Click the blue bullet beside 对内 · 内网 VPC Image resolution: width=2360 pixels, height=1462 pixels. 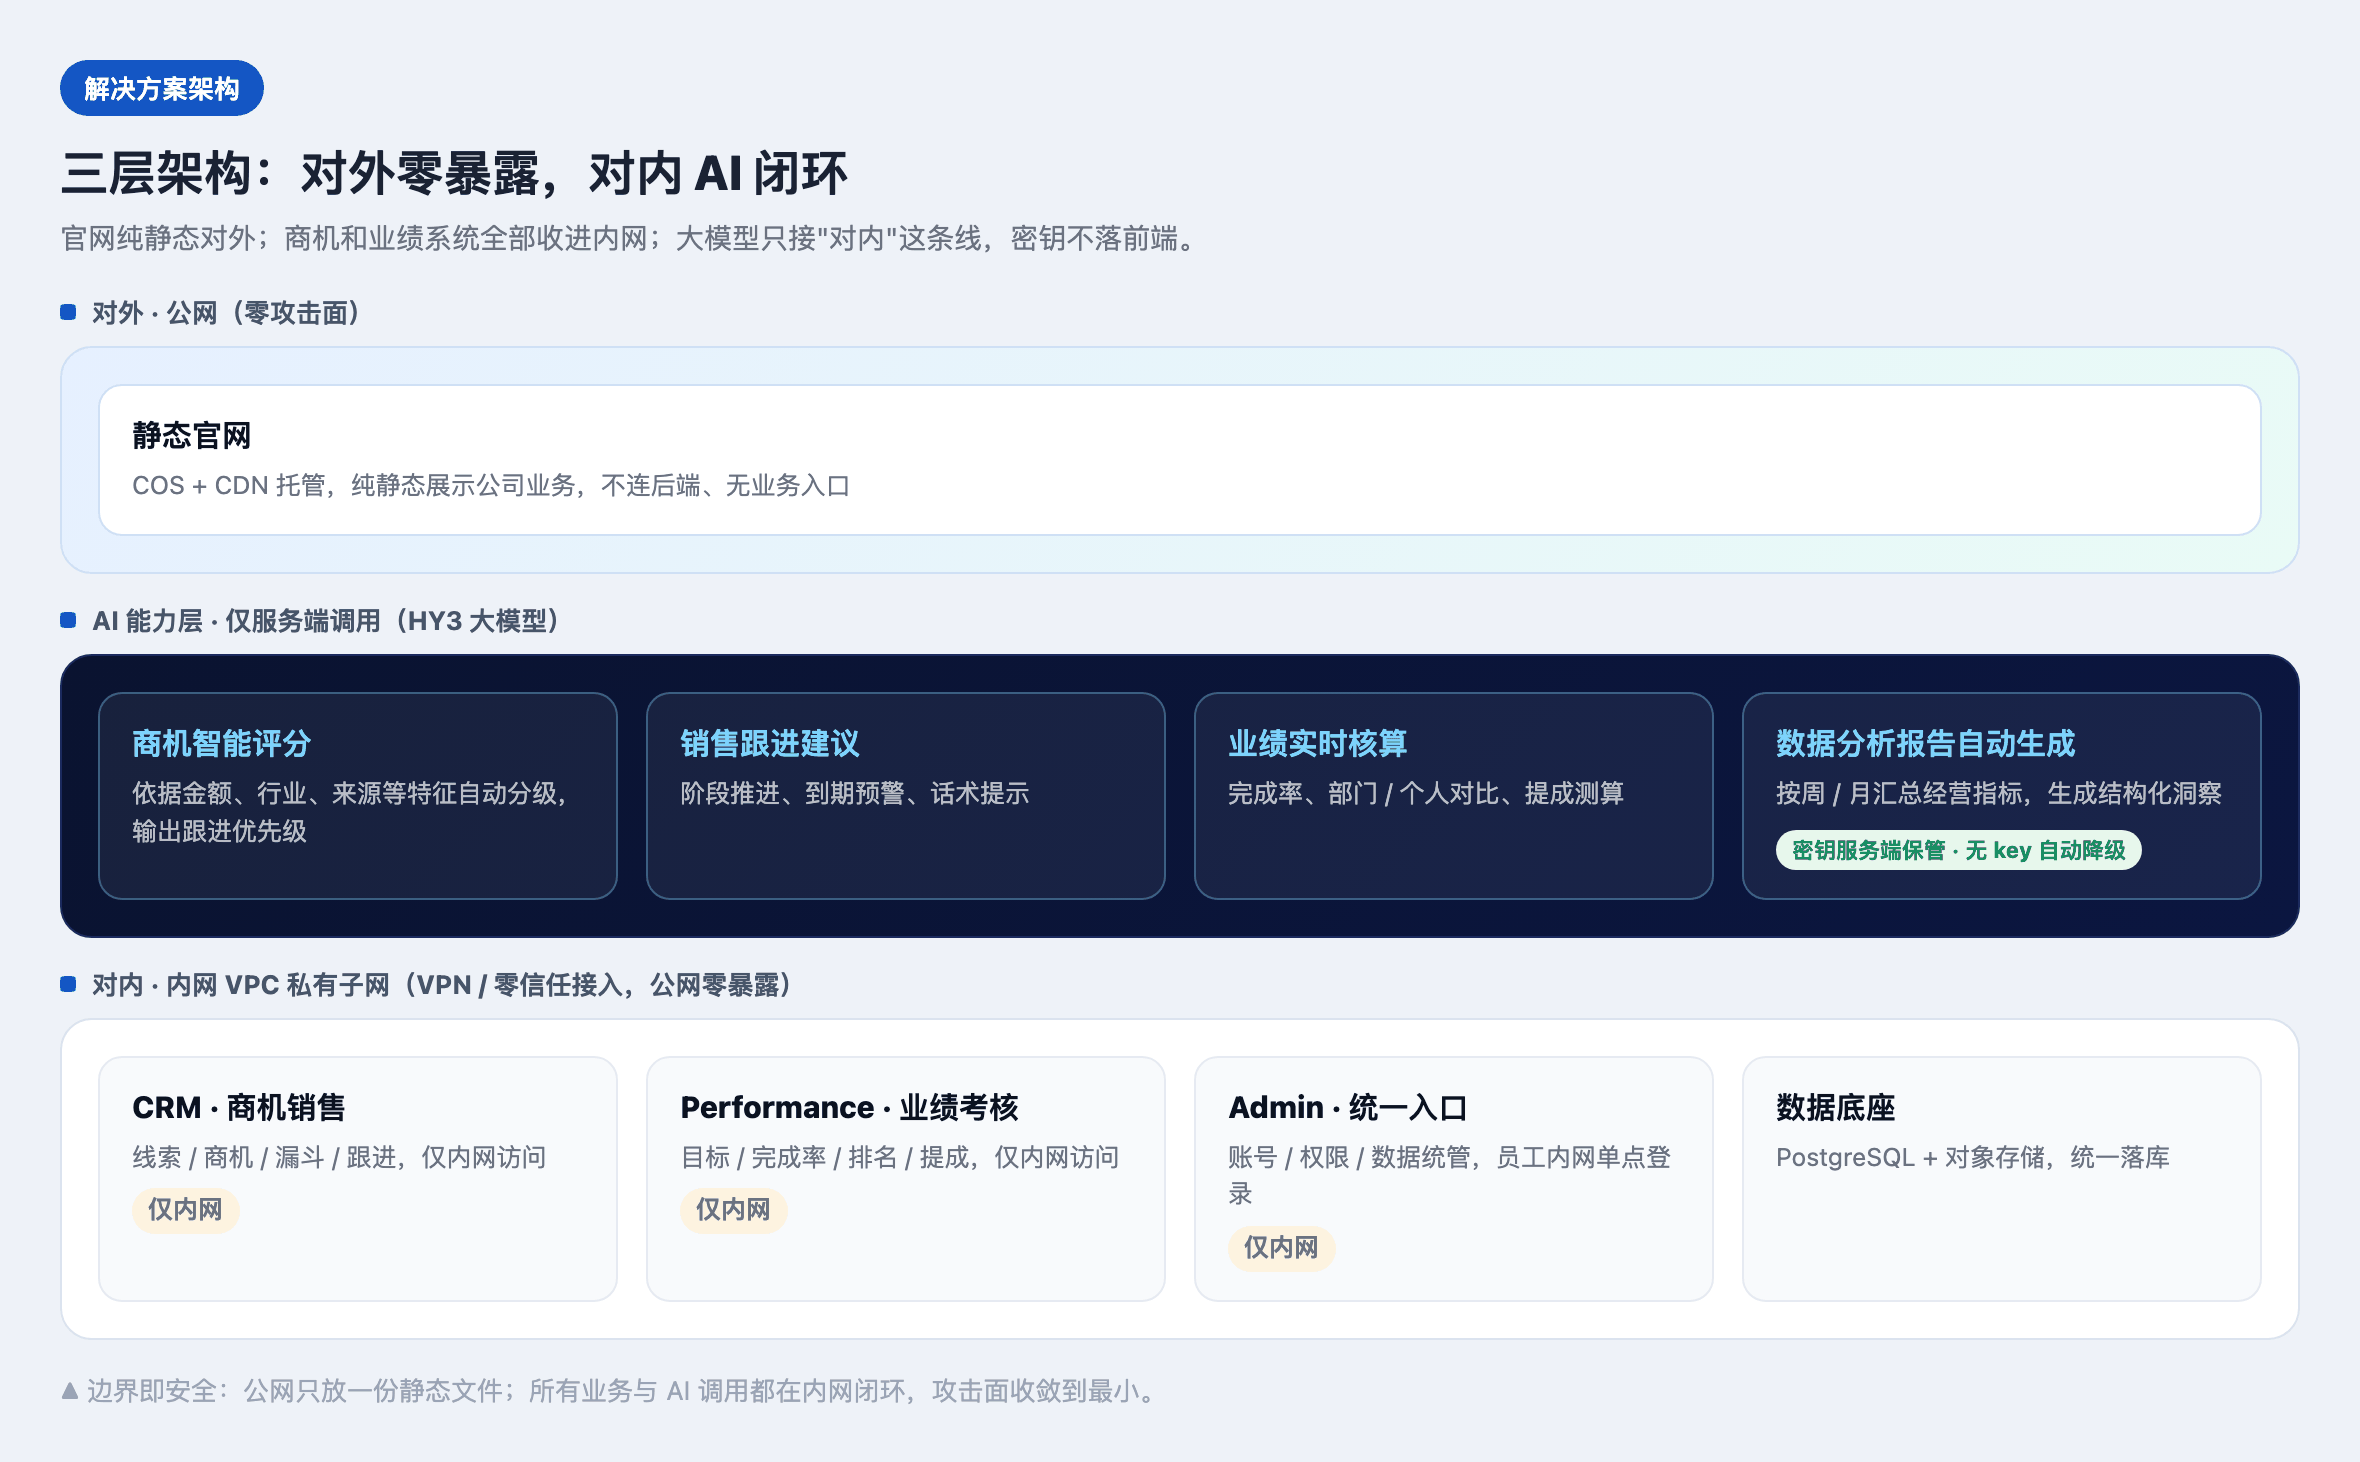pos(68,984)
